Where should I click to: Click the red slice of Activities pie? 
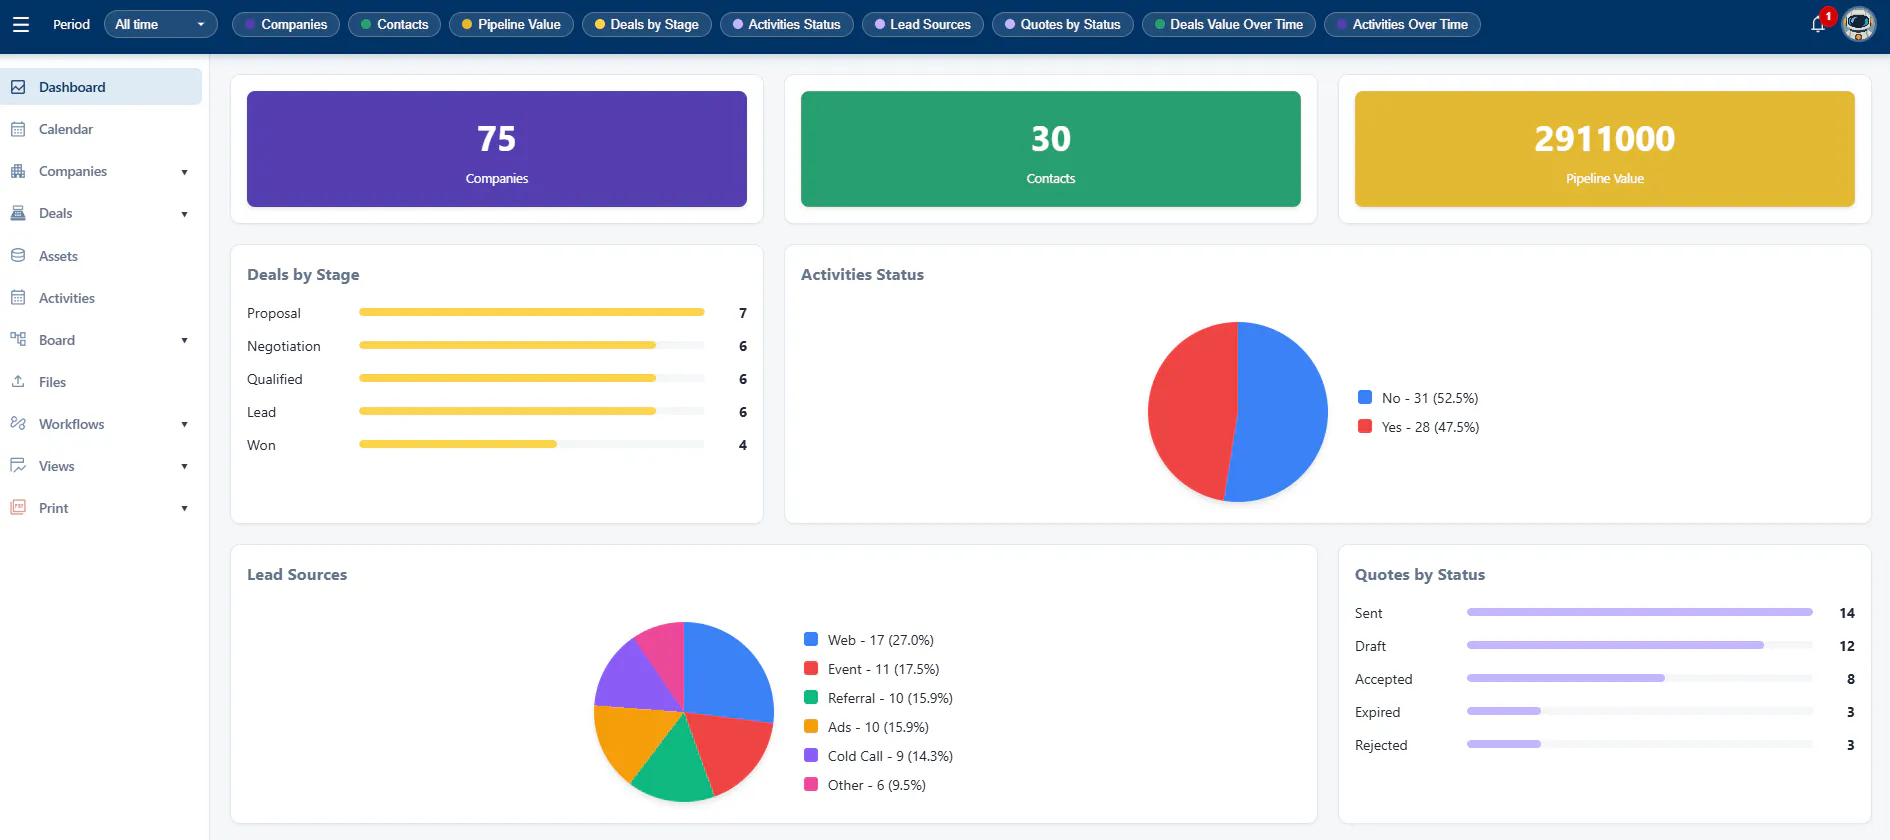coord(1190,410)
